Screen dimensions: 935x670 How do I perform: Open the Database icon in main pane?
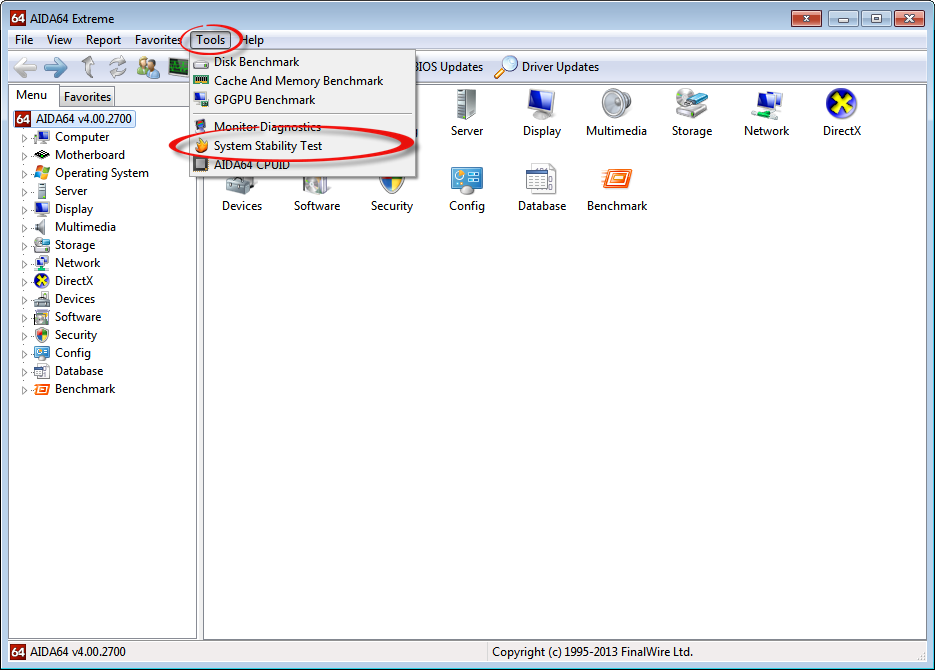pyautogui.click(x=541, y=188)
